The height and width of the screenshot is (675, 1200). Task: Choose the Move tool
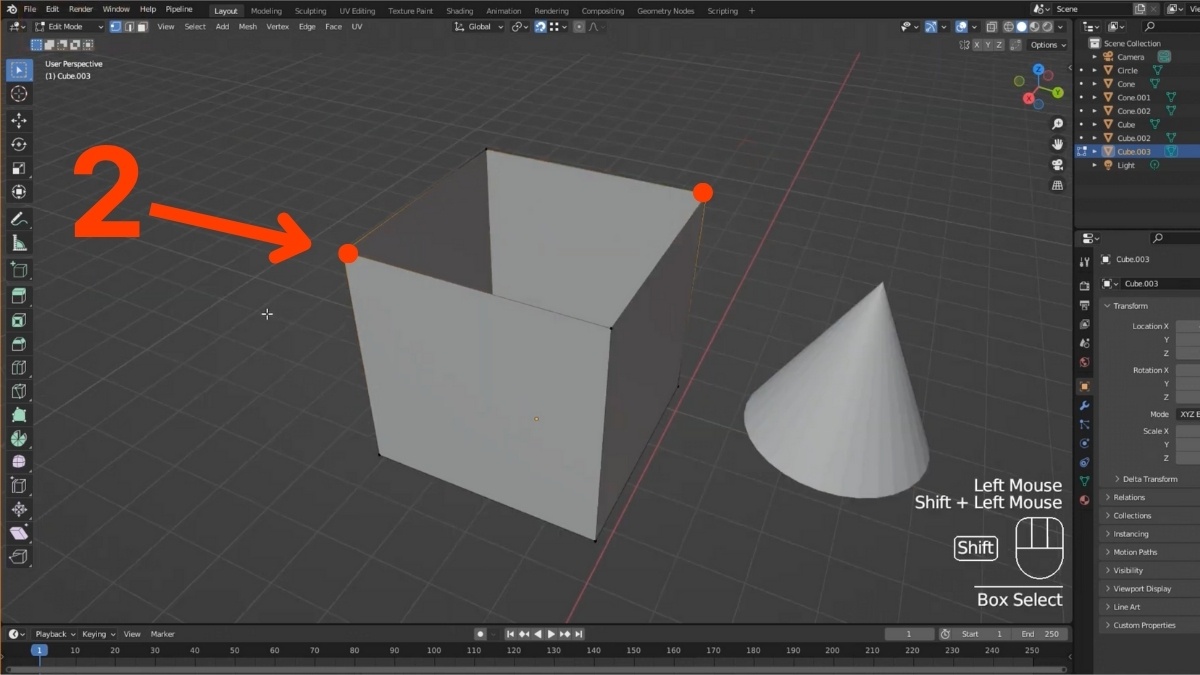coord(19,120)
